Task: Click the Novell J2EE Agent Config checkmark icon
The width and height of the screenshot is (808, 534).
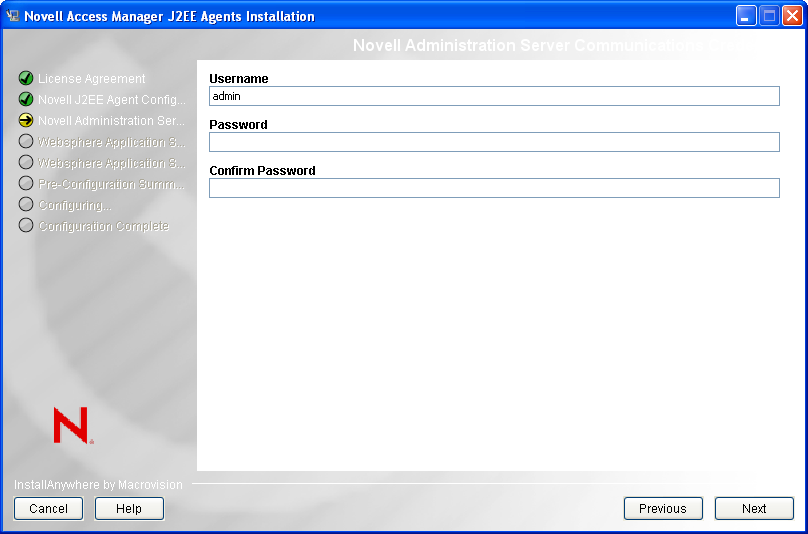Action: (26, 99)
